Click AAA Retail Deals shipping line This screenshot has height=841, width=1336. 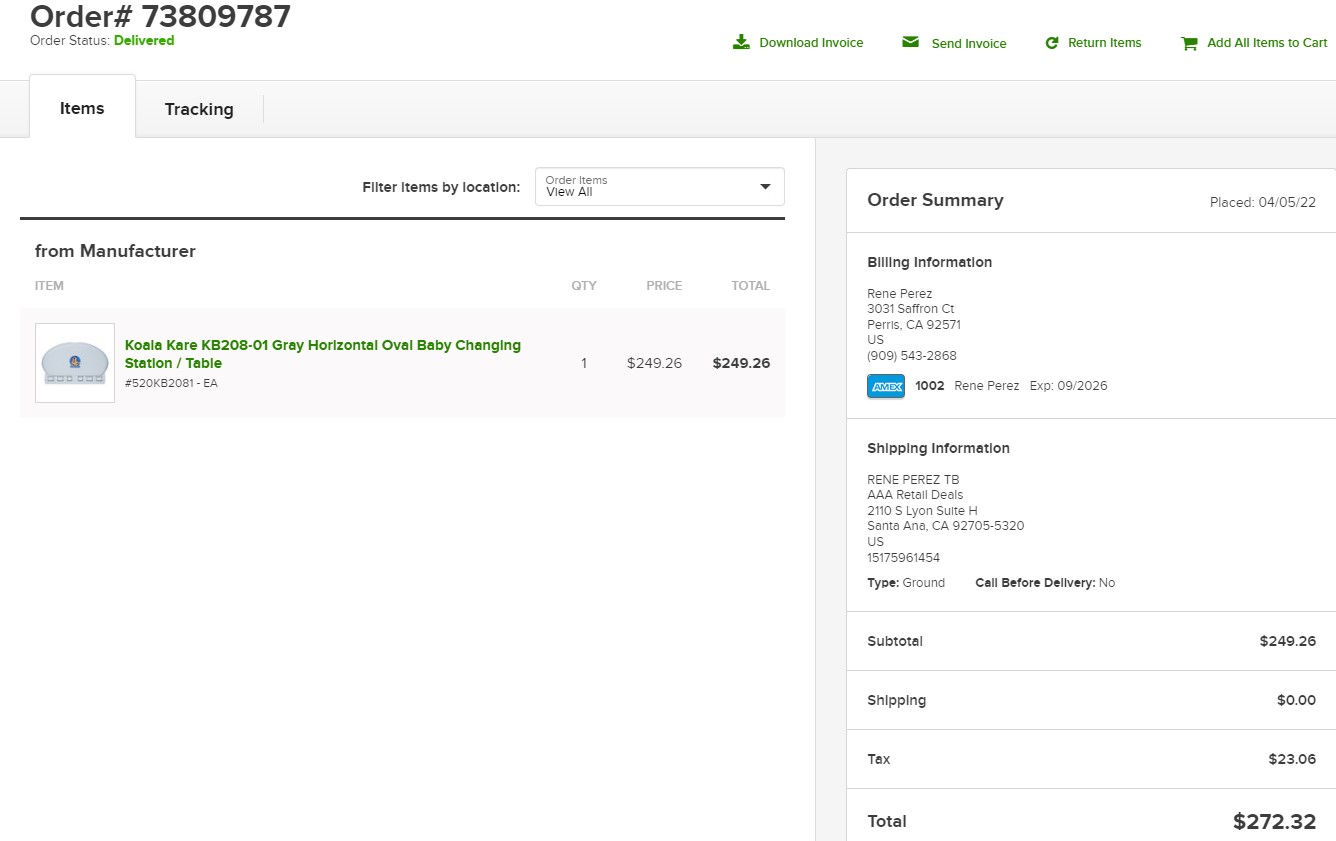pyautogui.click(x=915, y=495)
